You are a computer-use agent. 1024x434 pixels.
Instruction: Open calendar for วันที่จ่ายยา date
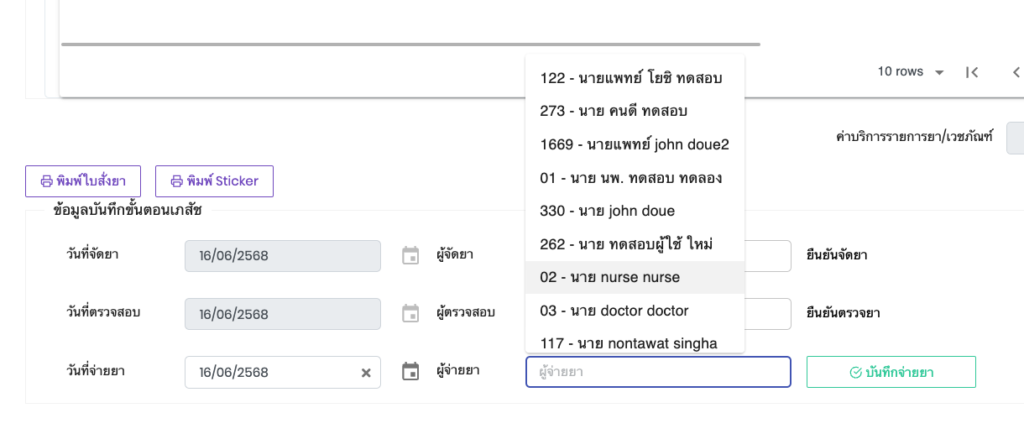pyautogui.click(x=410, y=372)
